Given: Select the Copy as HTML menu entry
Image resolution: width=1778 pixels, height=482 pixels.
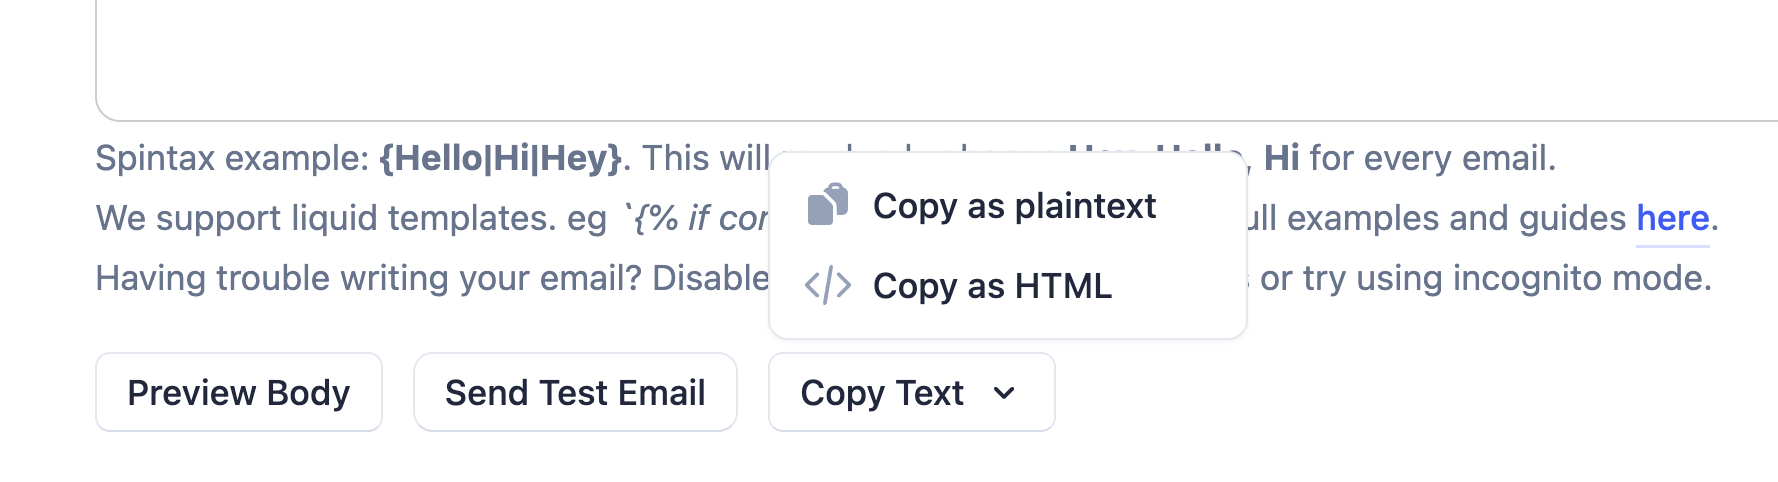Looking at the screenshot, I should tap(991, 286).
